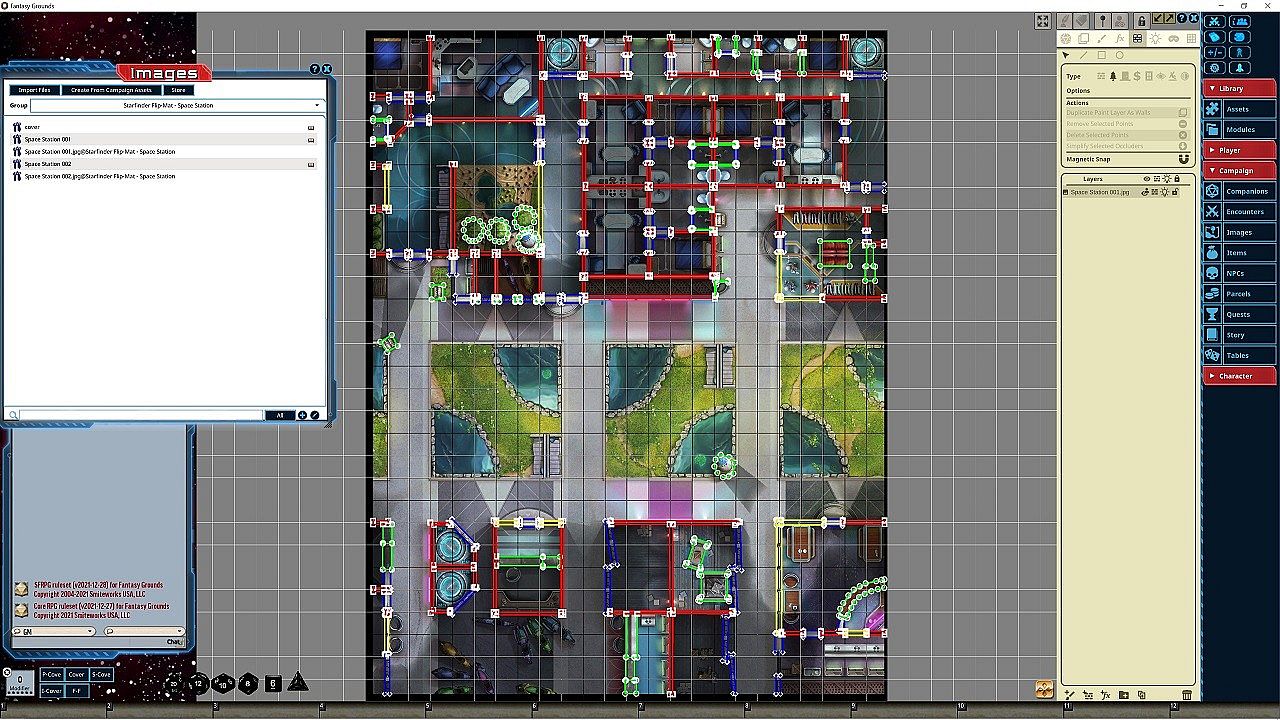Click the fx effects toolbar icon
Image resolution: width=1280 pixels, height=720 pixels.
tap(1120, 38)
